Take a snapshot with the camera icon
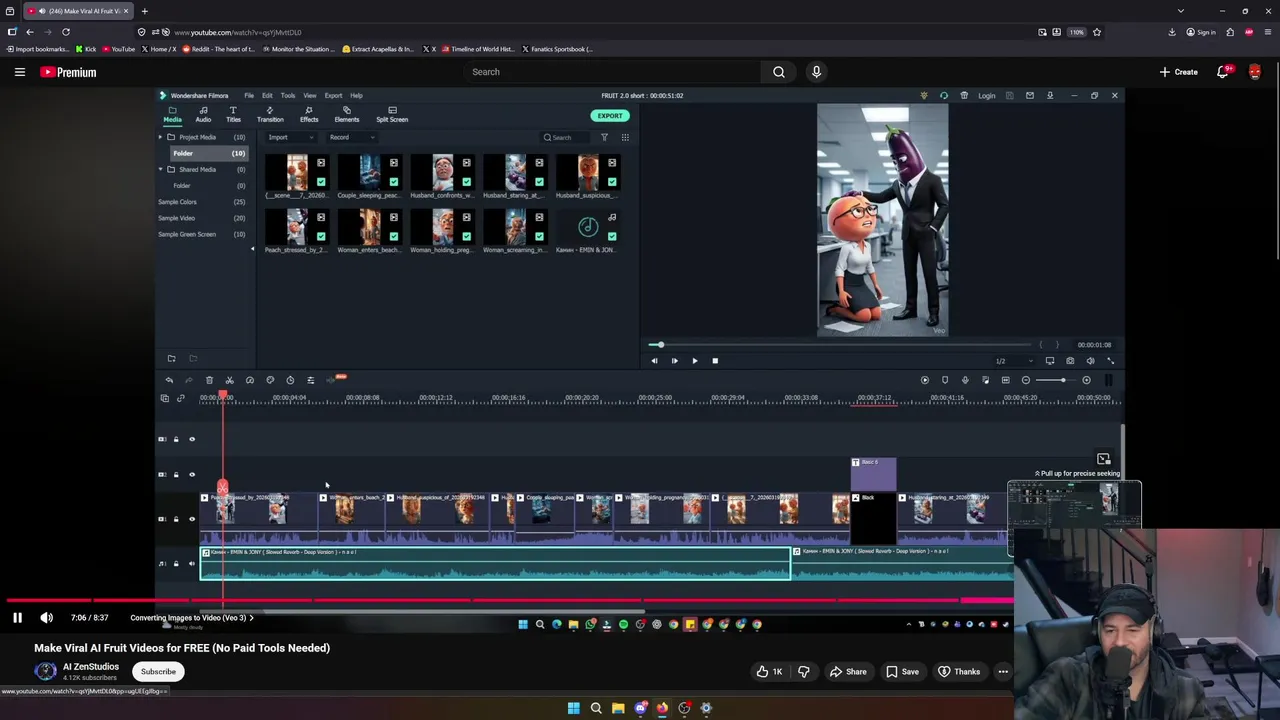The image size is (1280, 720). click(1070, 361)
